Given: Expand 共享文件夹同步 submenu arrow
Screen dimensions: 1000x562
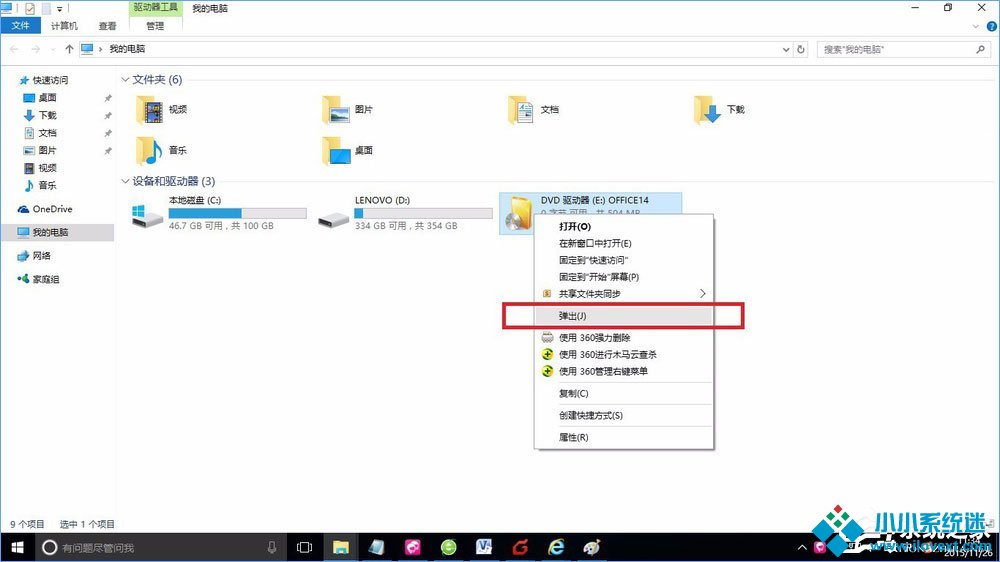Looking at the screenshot, I should point(702,293).
